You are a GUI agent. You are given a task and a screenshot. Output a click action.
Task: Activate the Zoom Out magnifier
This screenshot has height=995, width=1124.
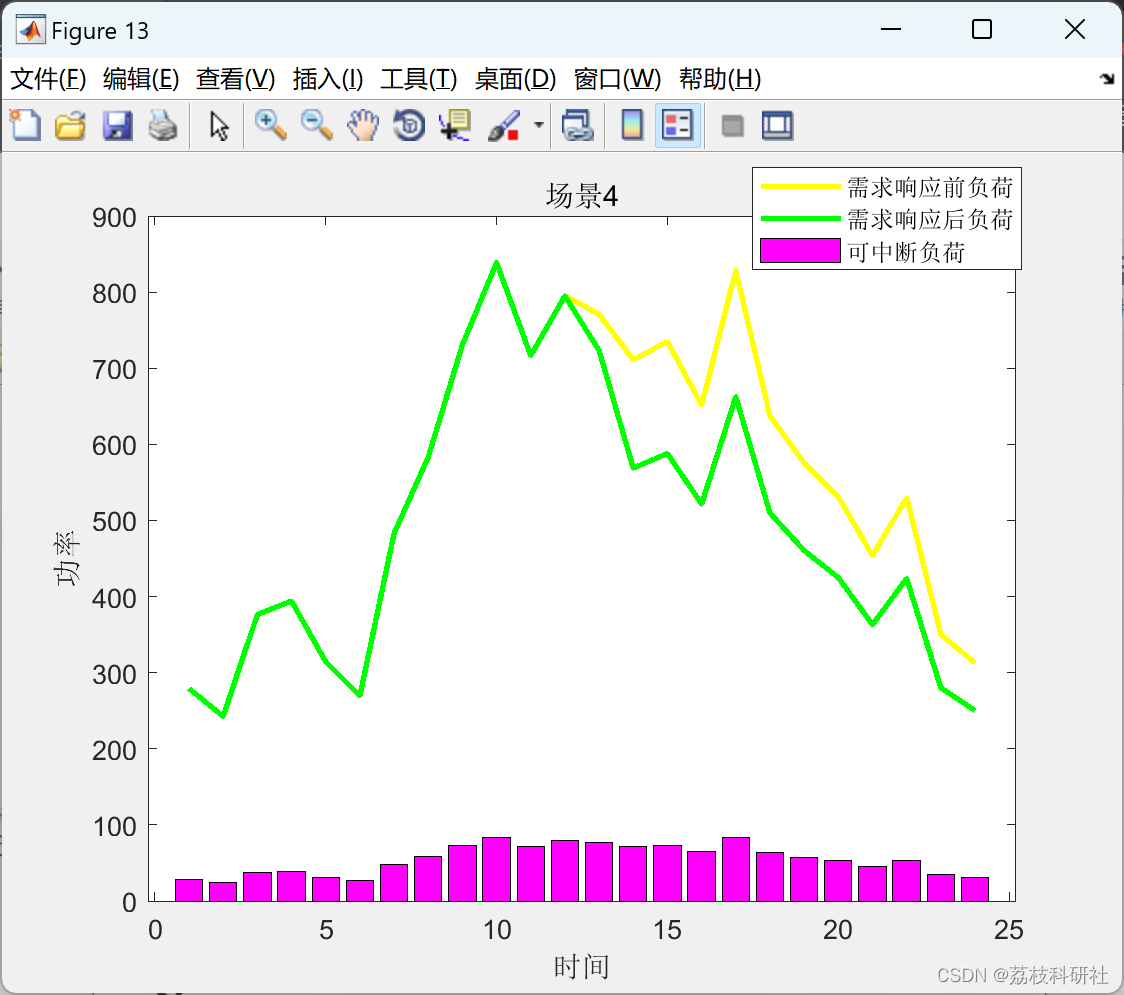point(316,125)
